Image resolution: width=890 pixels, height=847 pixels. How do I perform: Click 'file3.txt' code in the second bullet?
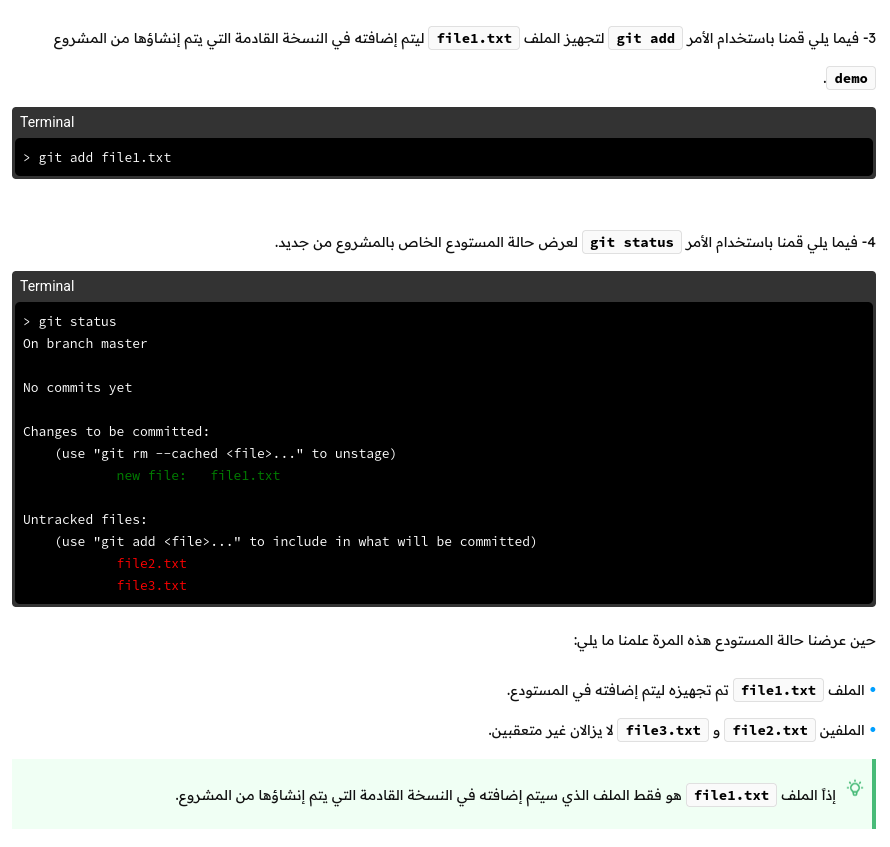(663, 730)
